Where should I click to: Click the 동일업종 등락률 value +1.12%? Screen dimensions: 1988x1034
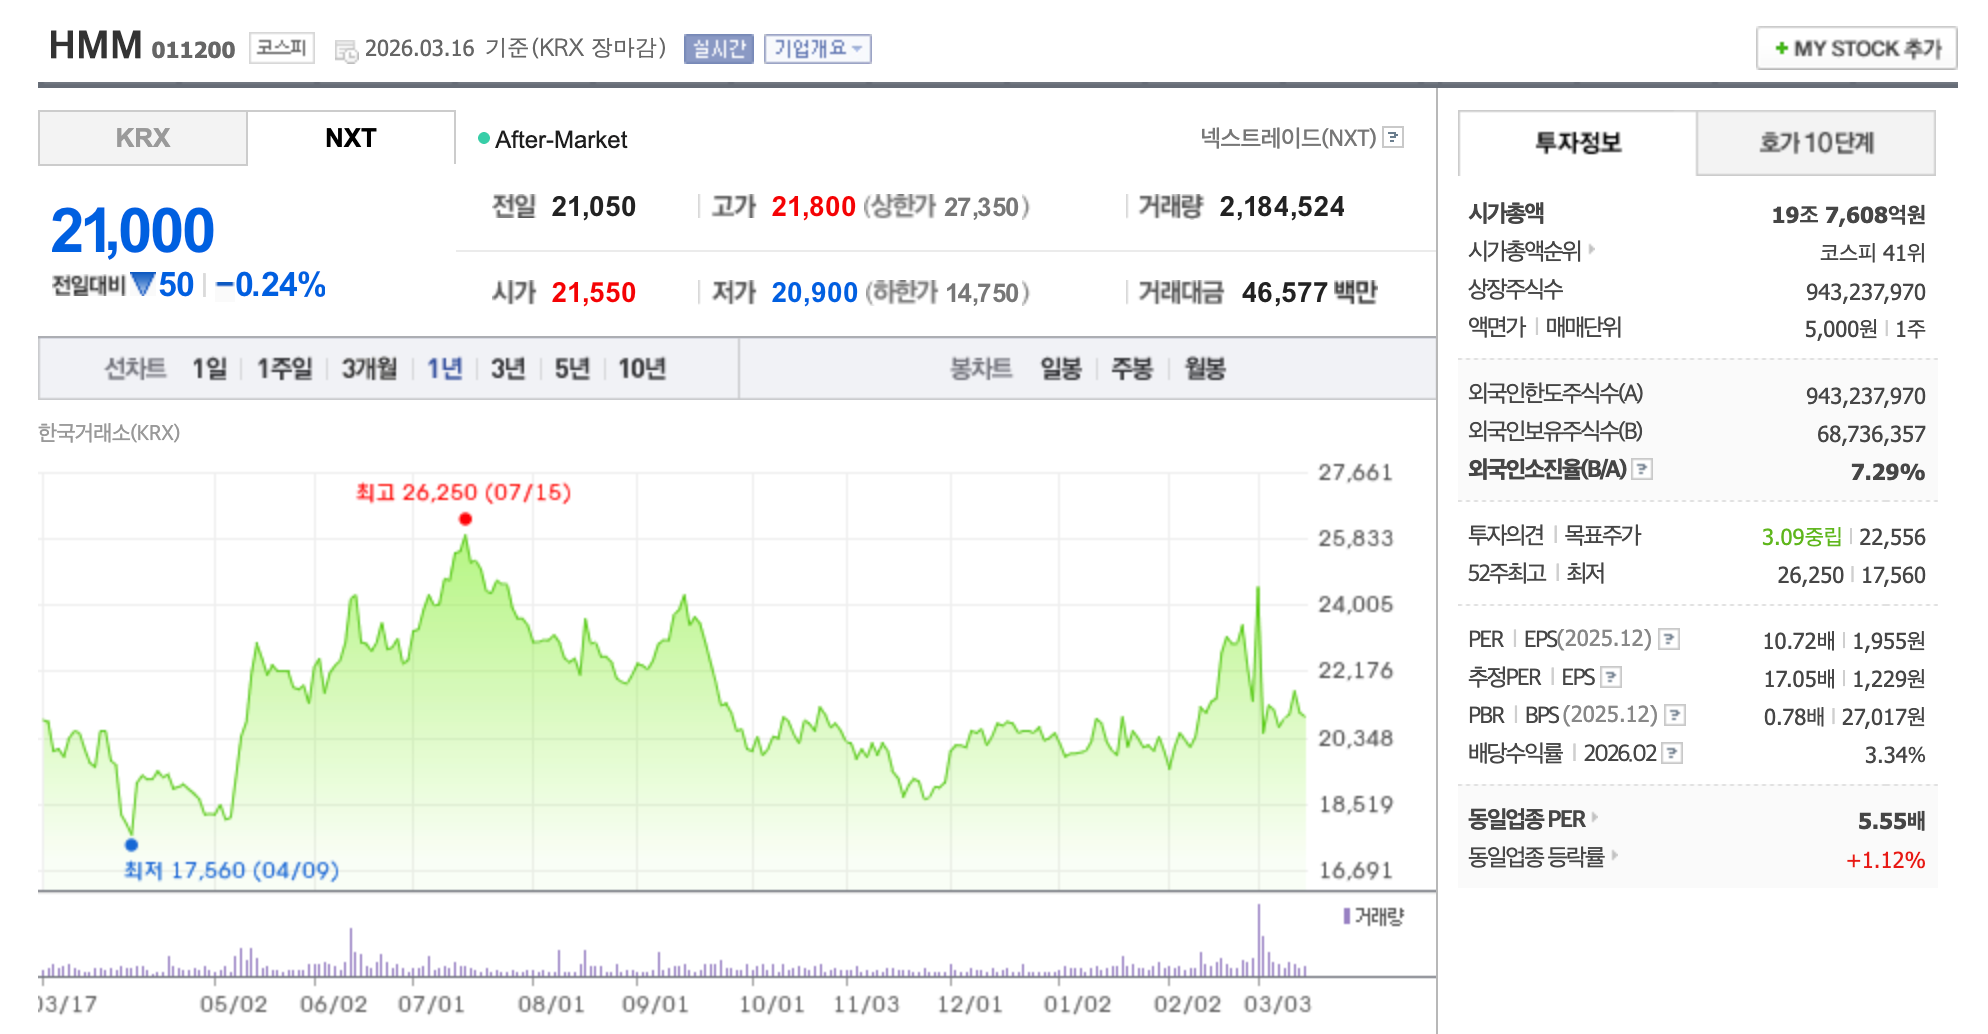1885,860
